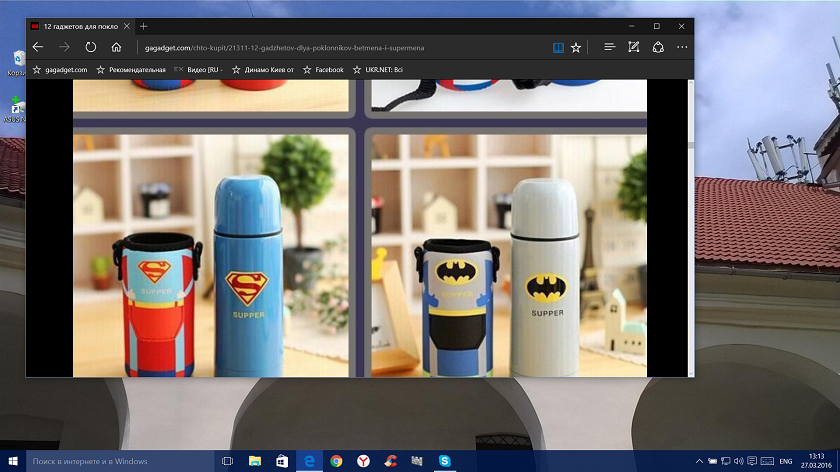Screen dimensions: 840x472
Task: Switch to Edge in taskbar
Action: click(x=309, y=461)
